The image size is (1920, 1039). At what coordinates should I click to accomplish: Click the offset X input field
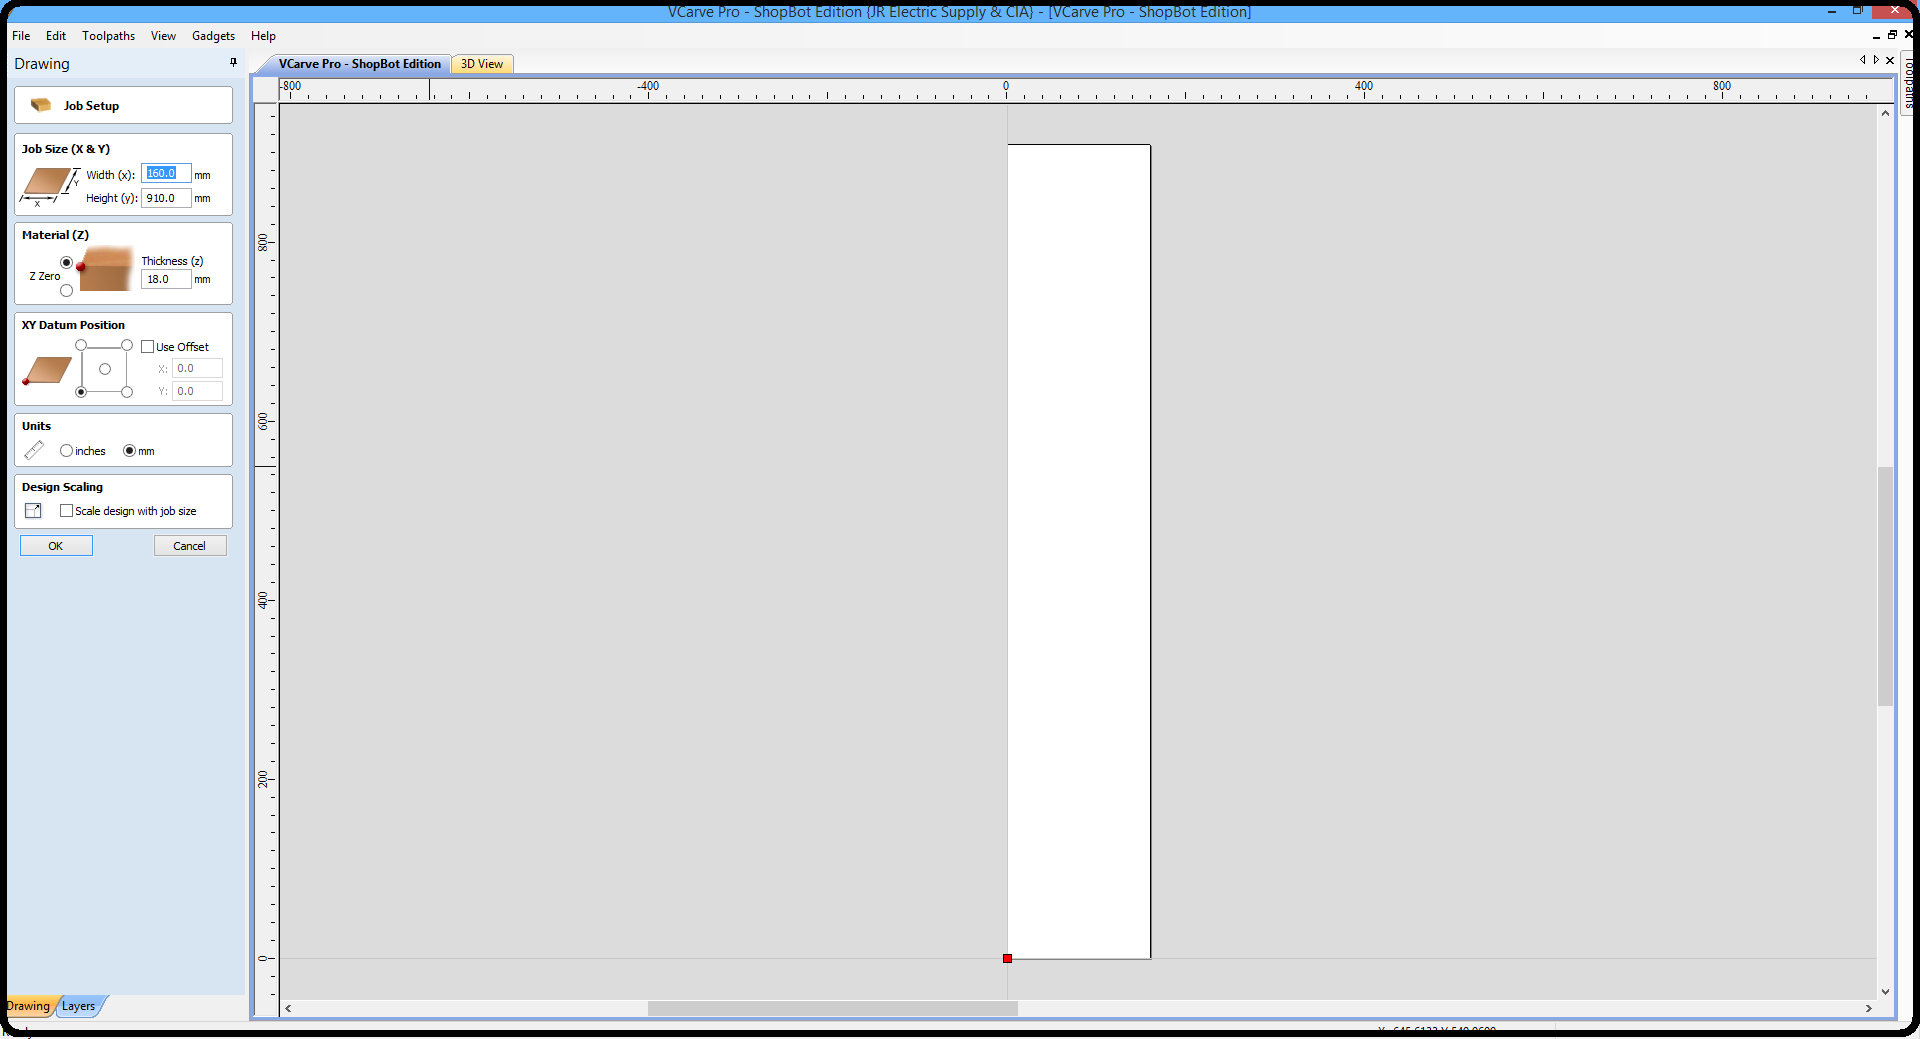pos(197,368)
